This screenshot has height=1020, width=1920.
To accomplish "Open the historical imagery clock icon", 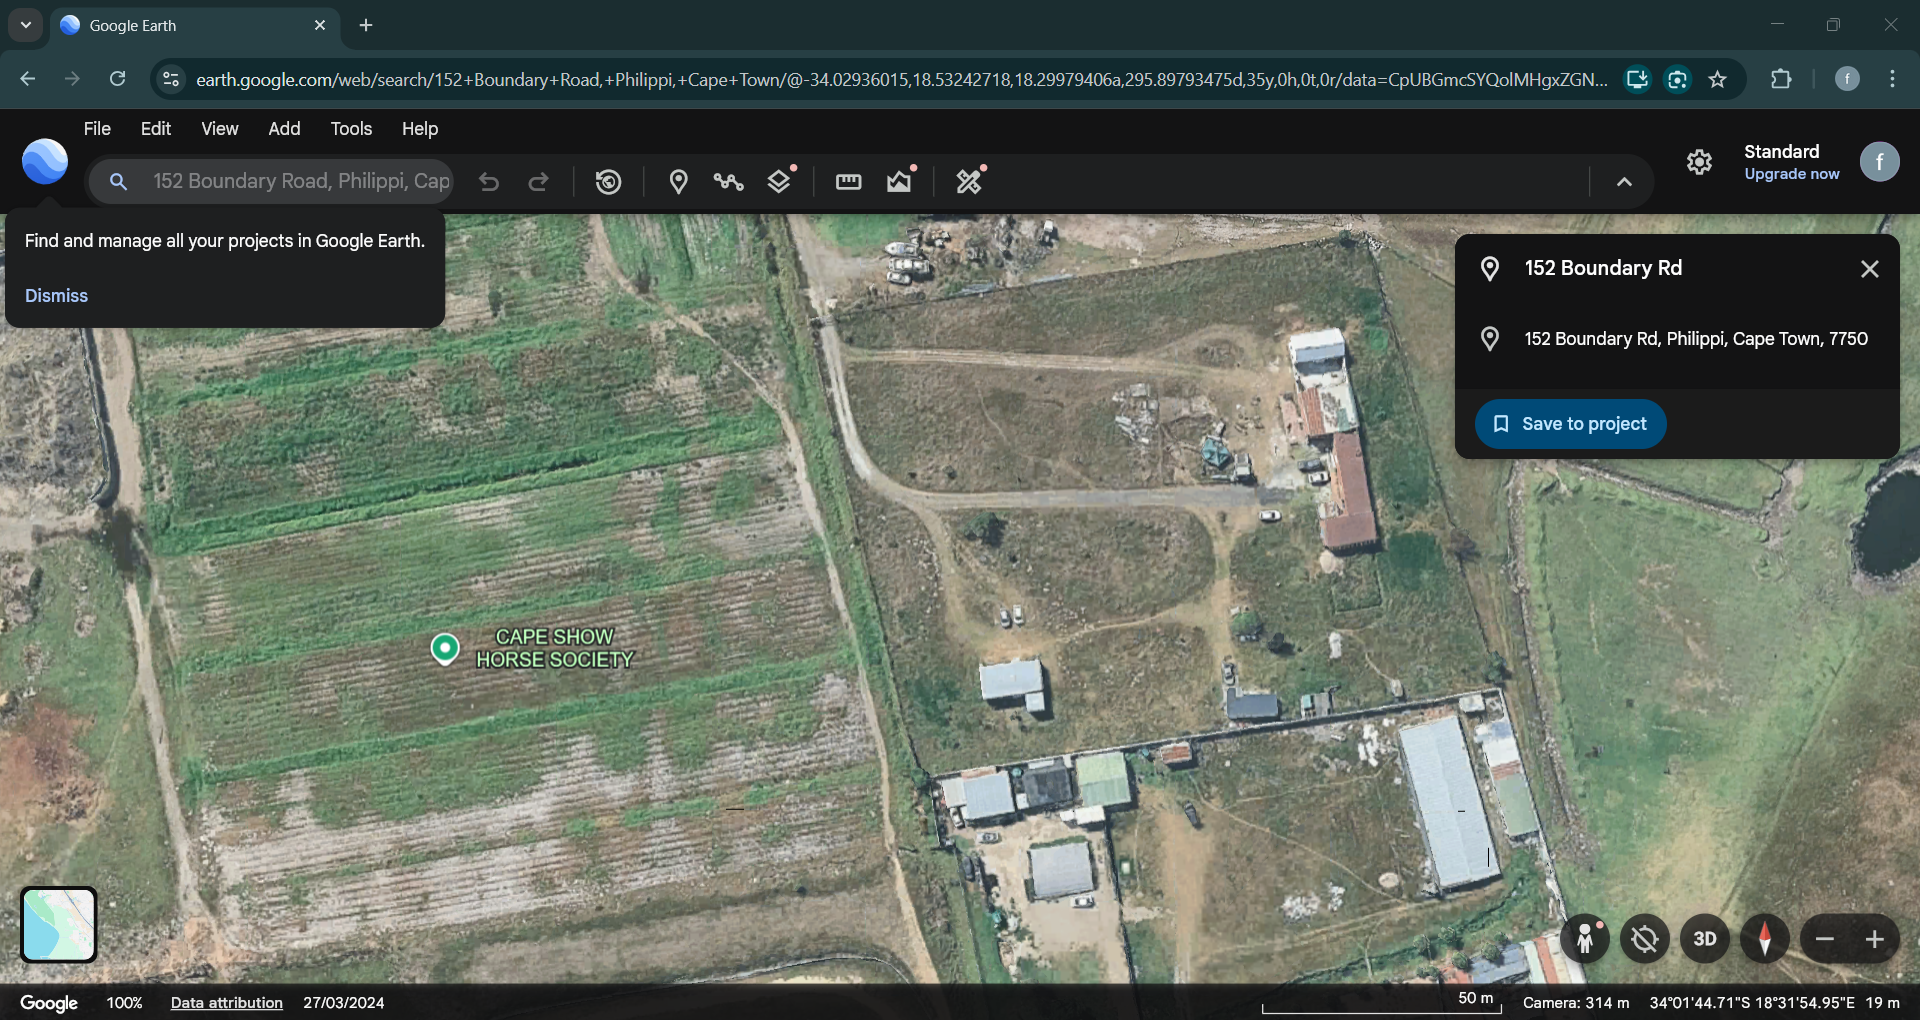I will point(609,182).
